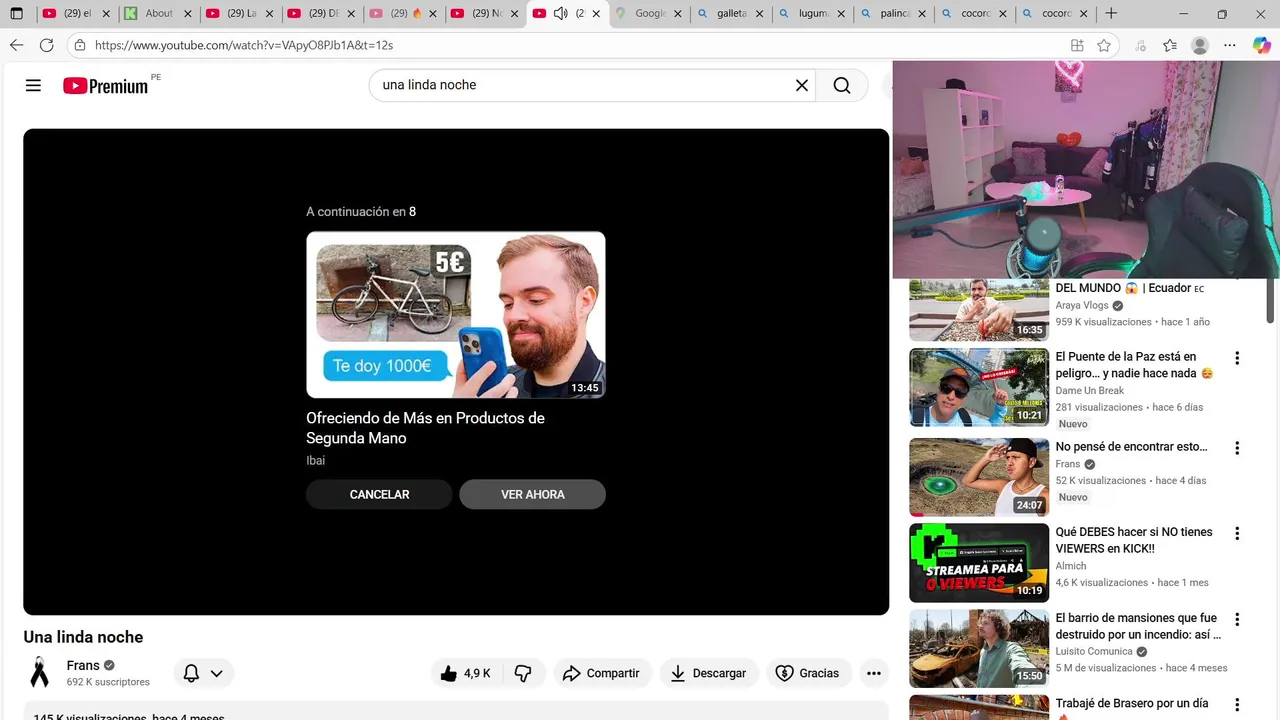Switch to the Google Maps tab
The width and height of the screenshot is (1280, 720).
649,14
